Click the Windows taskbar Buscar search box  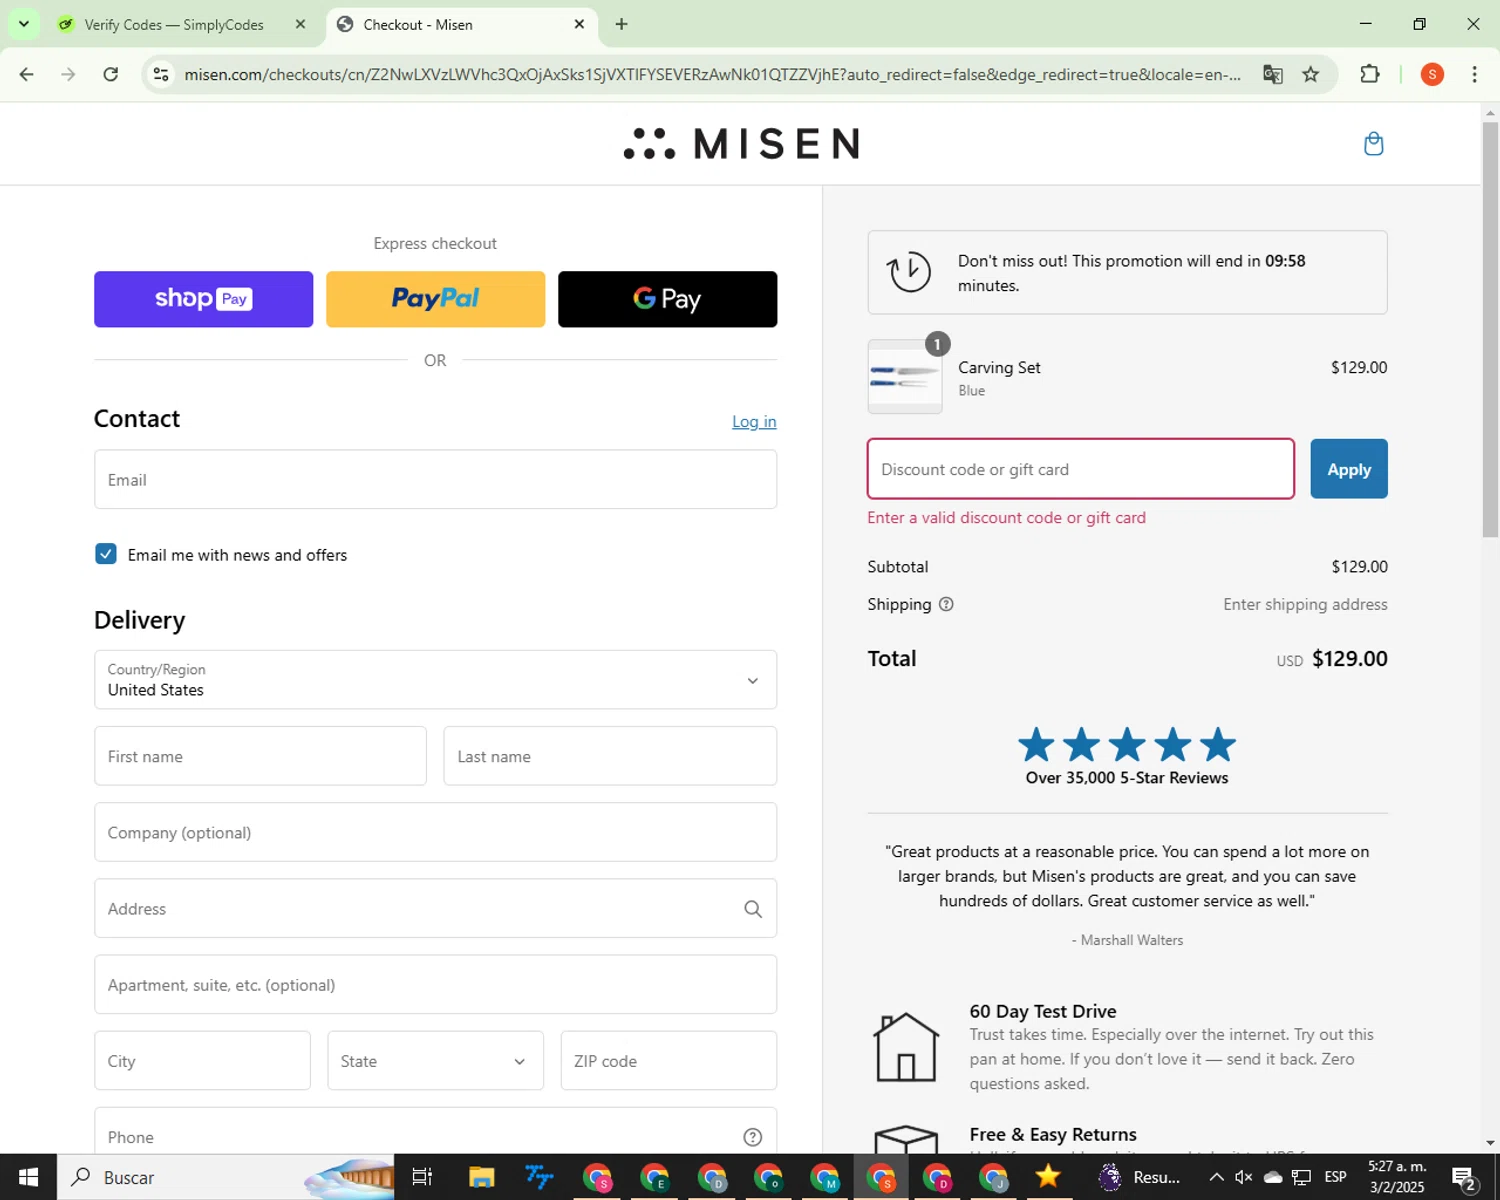(x=226, y=1177)
